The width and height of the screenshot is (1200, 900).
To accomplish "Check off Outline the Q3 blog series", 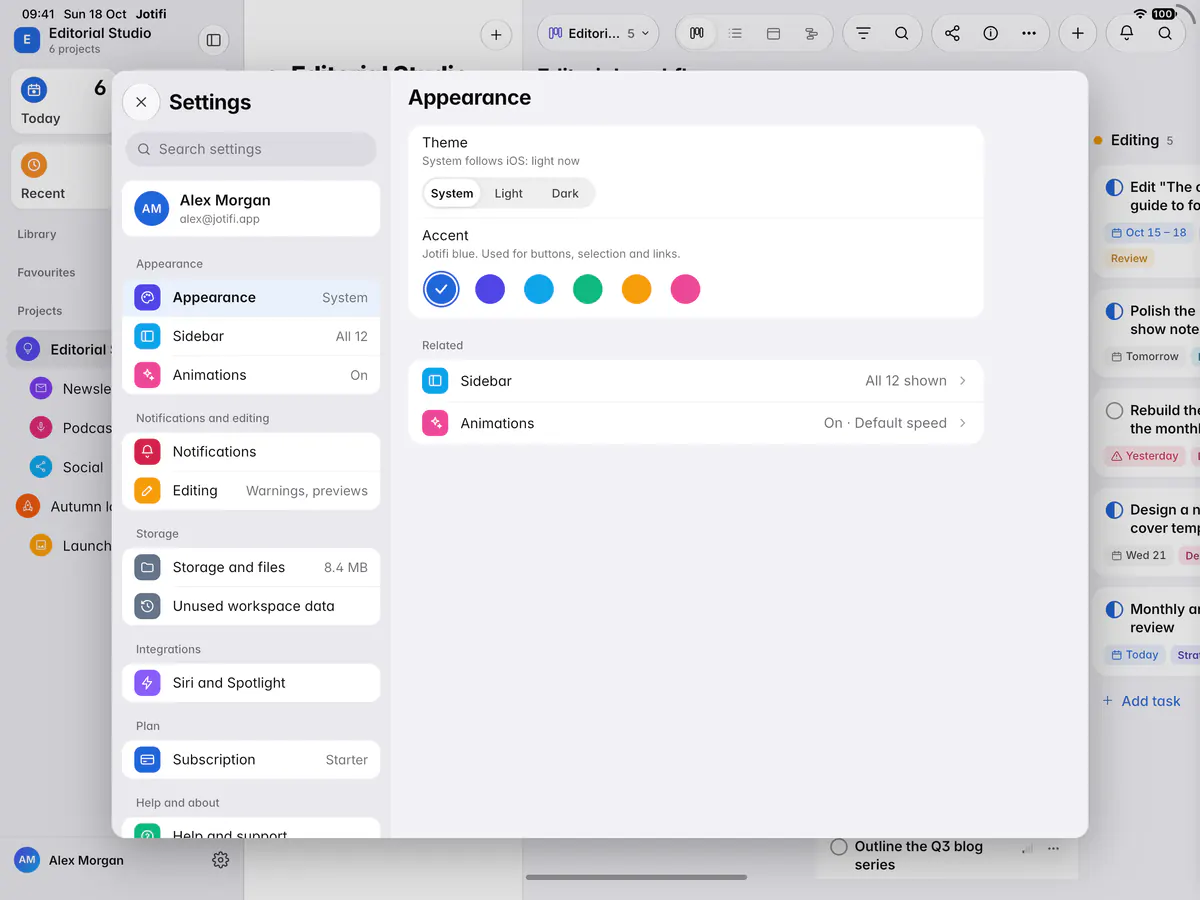I will pyautogui.click(x=839, y=847).
